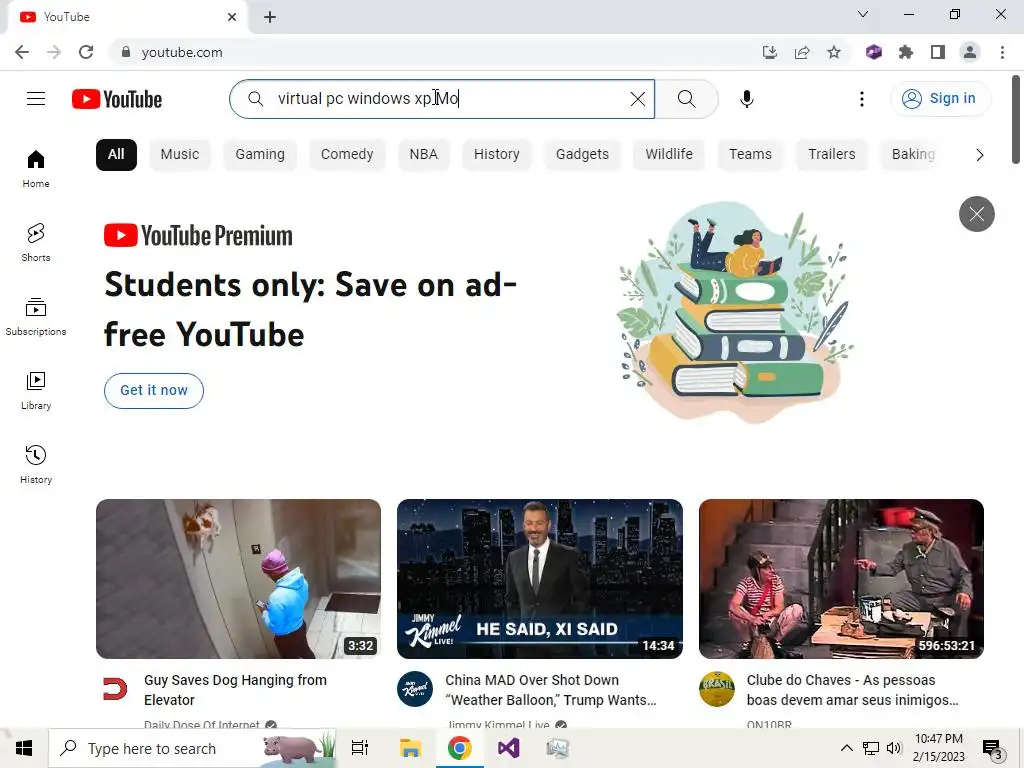Clear the search text with X
This screenshot has height=768, width=1024.
[x=637, y=99]
